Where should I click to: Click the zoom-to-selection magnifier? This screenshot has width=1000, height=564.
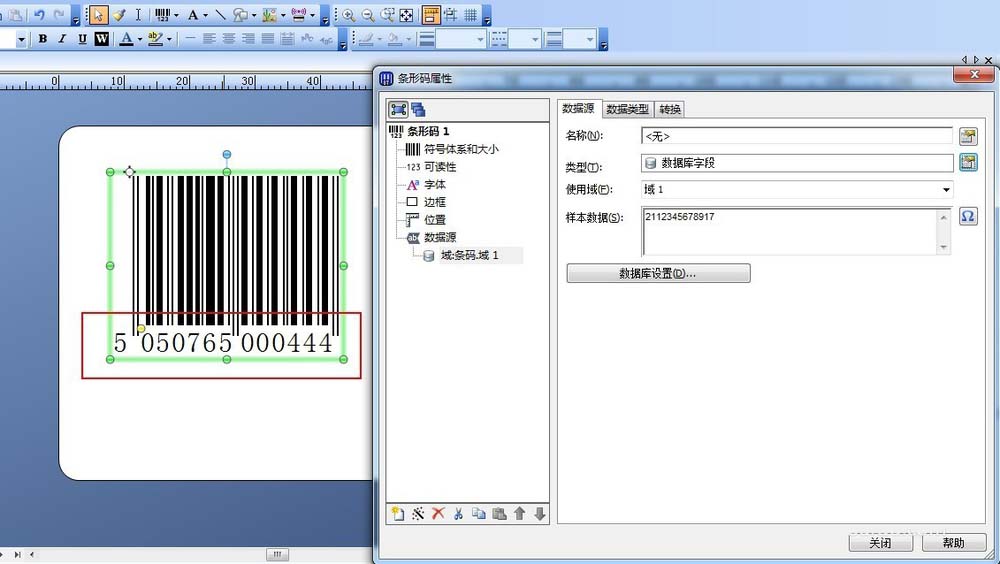[387, 15]
